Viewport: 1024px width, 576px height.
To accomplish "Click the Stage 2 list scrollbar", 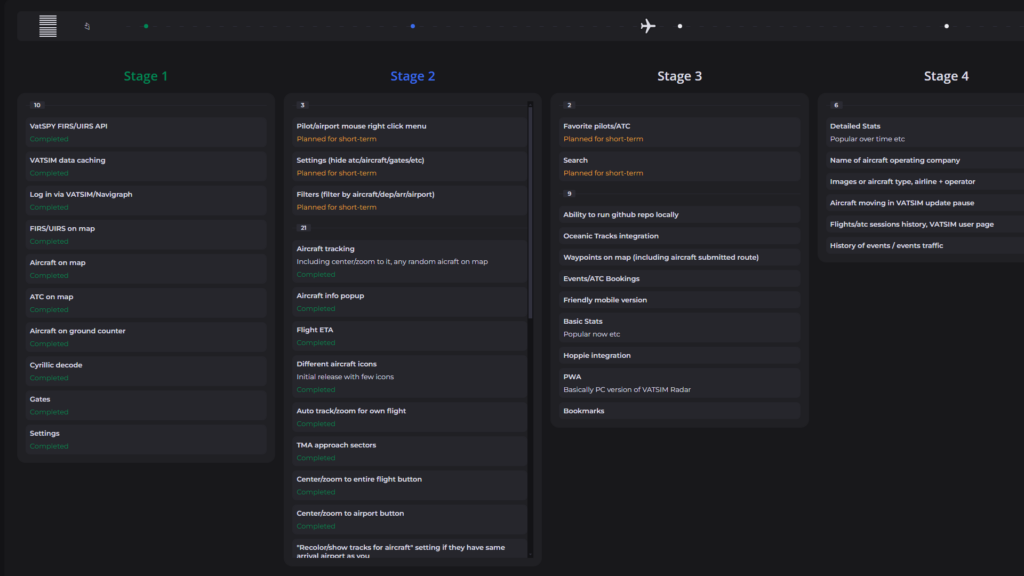I will point(530,300).
